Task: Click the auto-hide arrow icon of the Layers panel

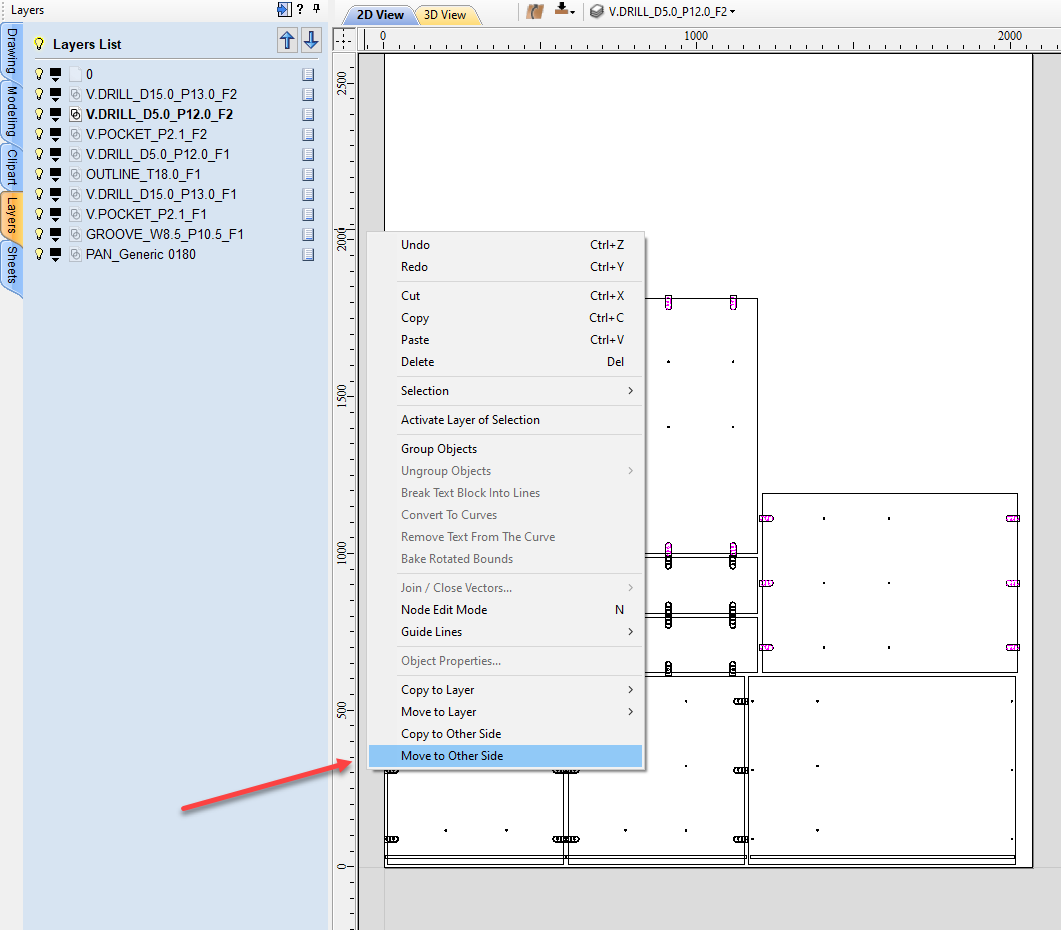Action: [x=284, y=9]
